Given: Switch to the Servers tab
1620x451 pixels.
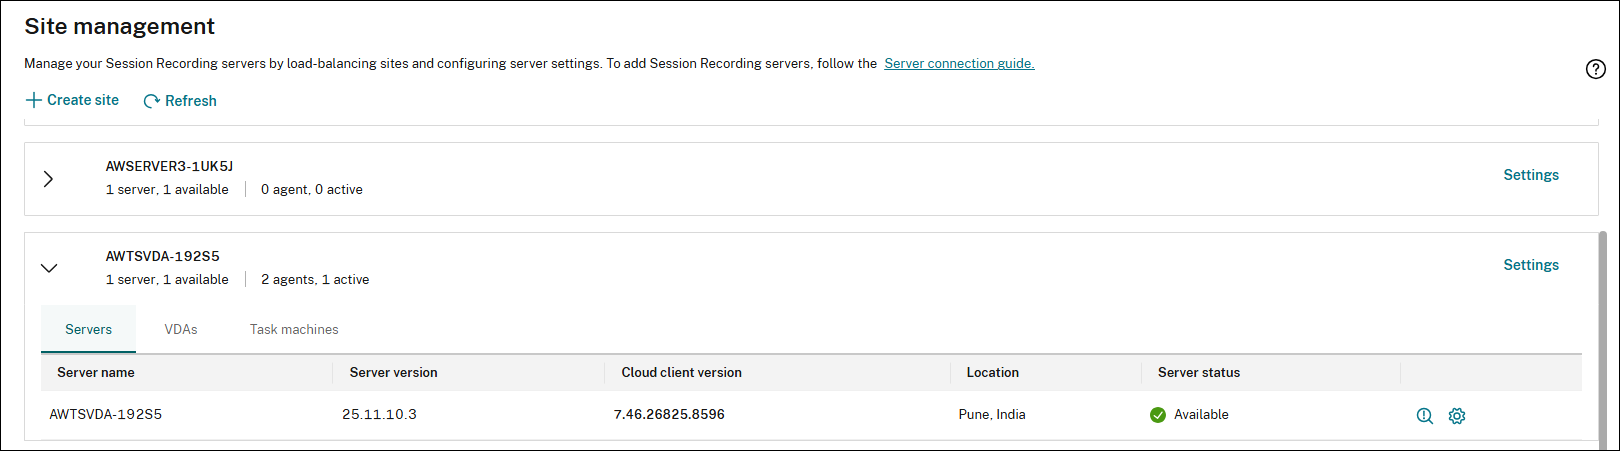Looking at the screenshot, I should click(88, 329).
